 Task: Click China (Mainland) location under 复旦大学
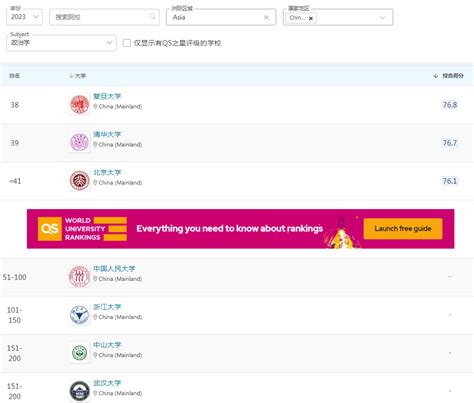click(x=118, y=107)
